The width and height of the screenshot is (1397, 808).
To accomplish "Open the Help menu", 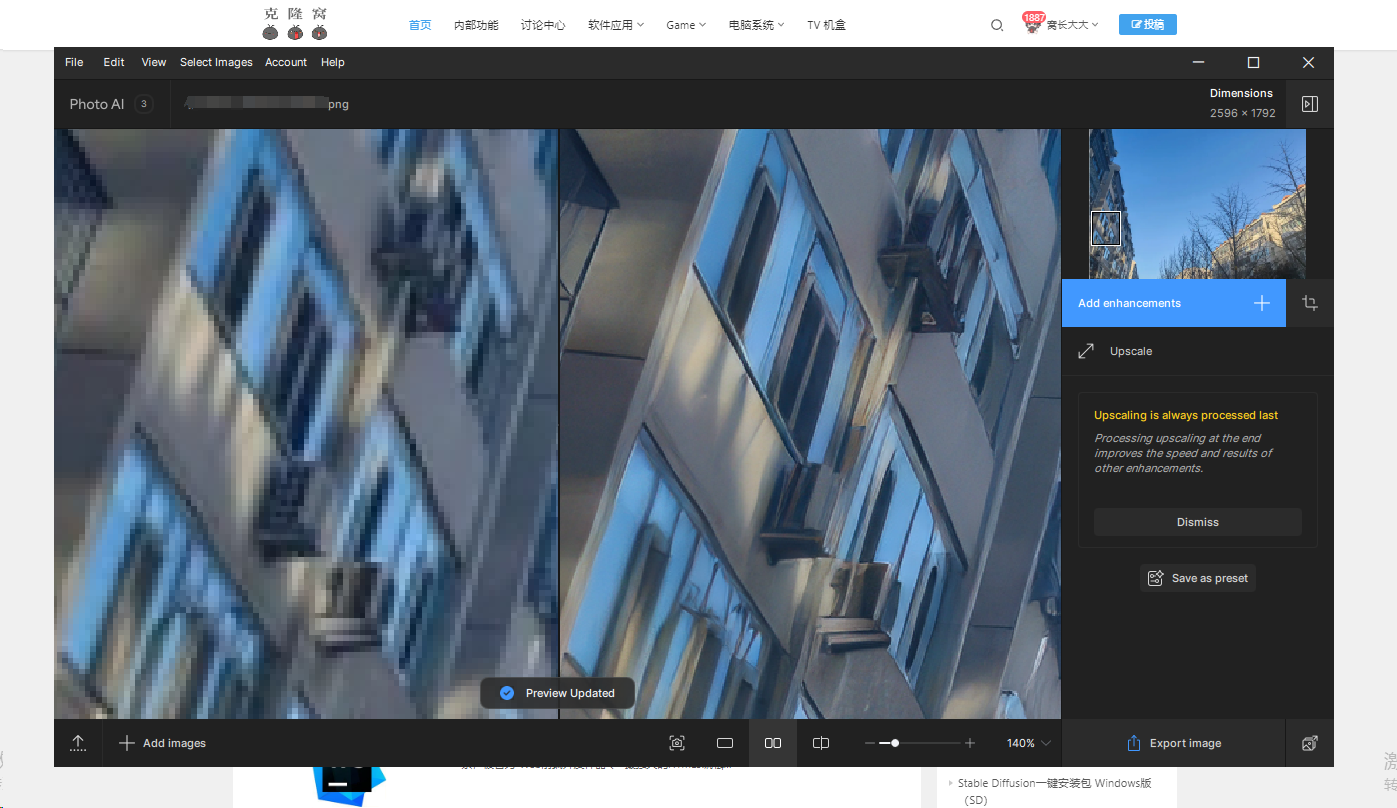I will (333, 62).
